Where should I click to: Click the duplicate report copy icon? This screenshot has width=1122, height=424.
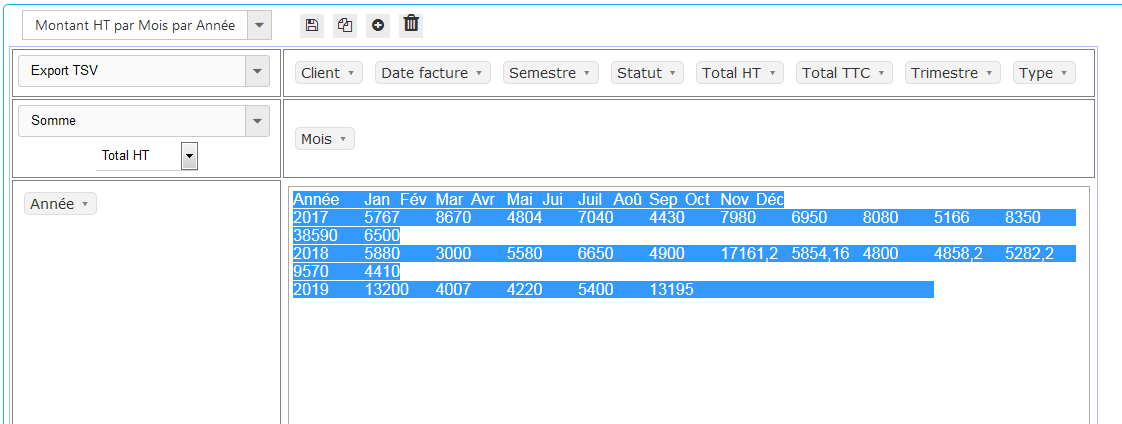click(x=345, y=25)
